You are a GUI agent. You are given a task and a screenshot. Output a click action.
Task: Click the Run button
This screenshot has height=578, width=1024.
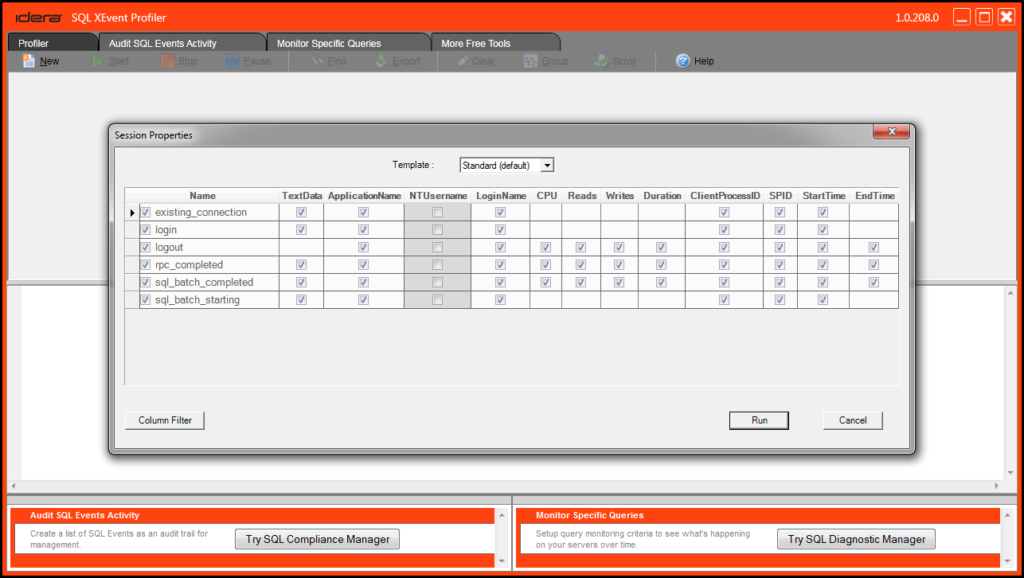tap(759, 420)
